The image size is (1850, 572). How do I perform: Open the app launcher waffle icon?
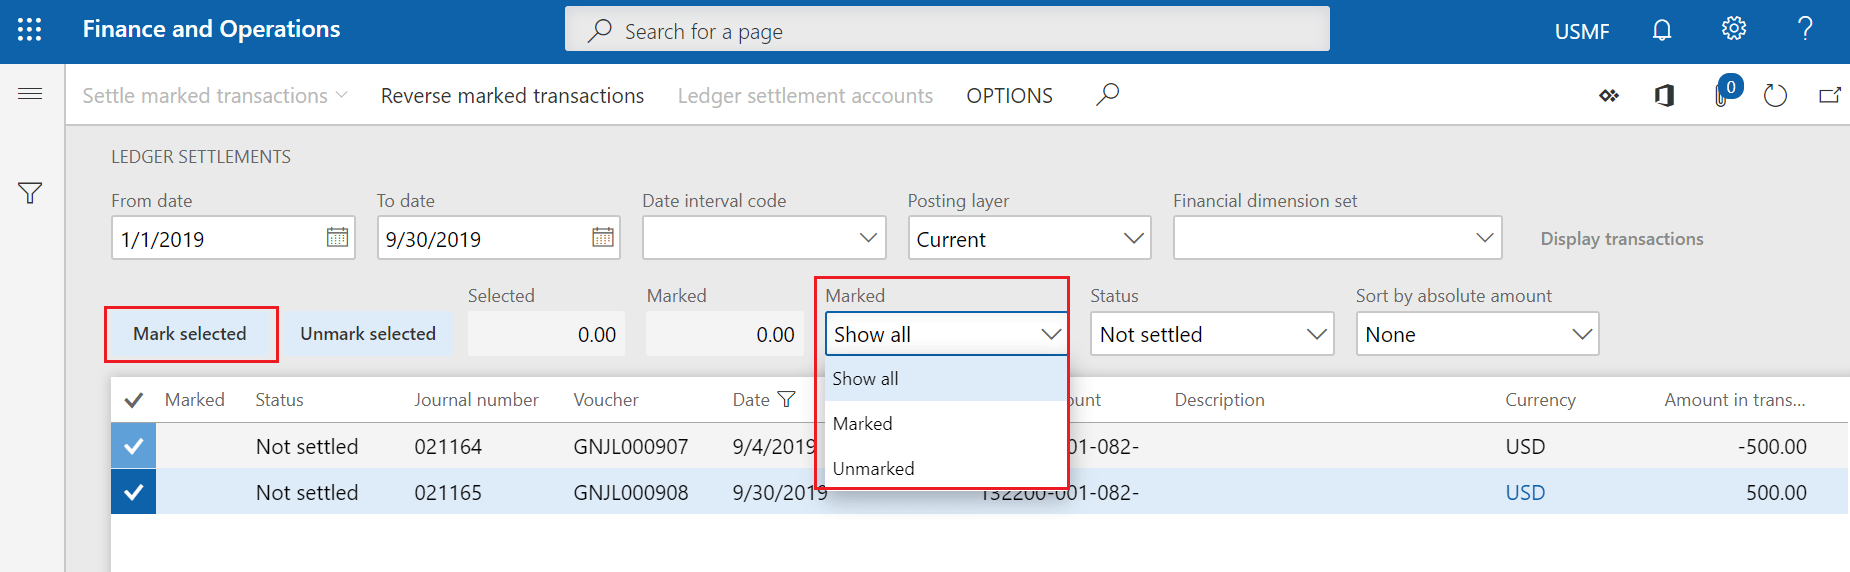pos(30,30)
